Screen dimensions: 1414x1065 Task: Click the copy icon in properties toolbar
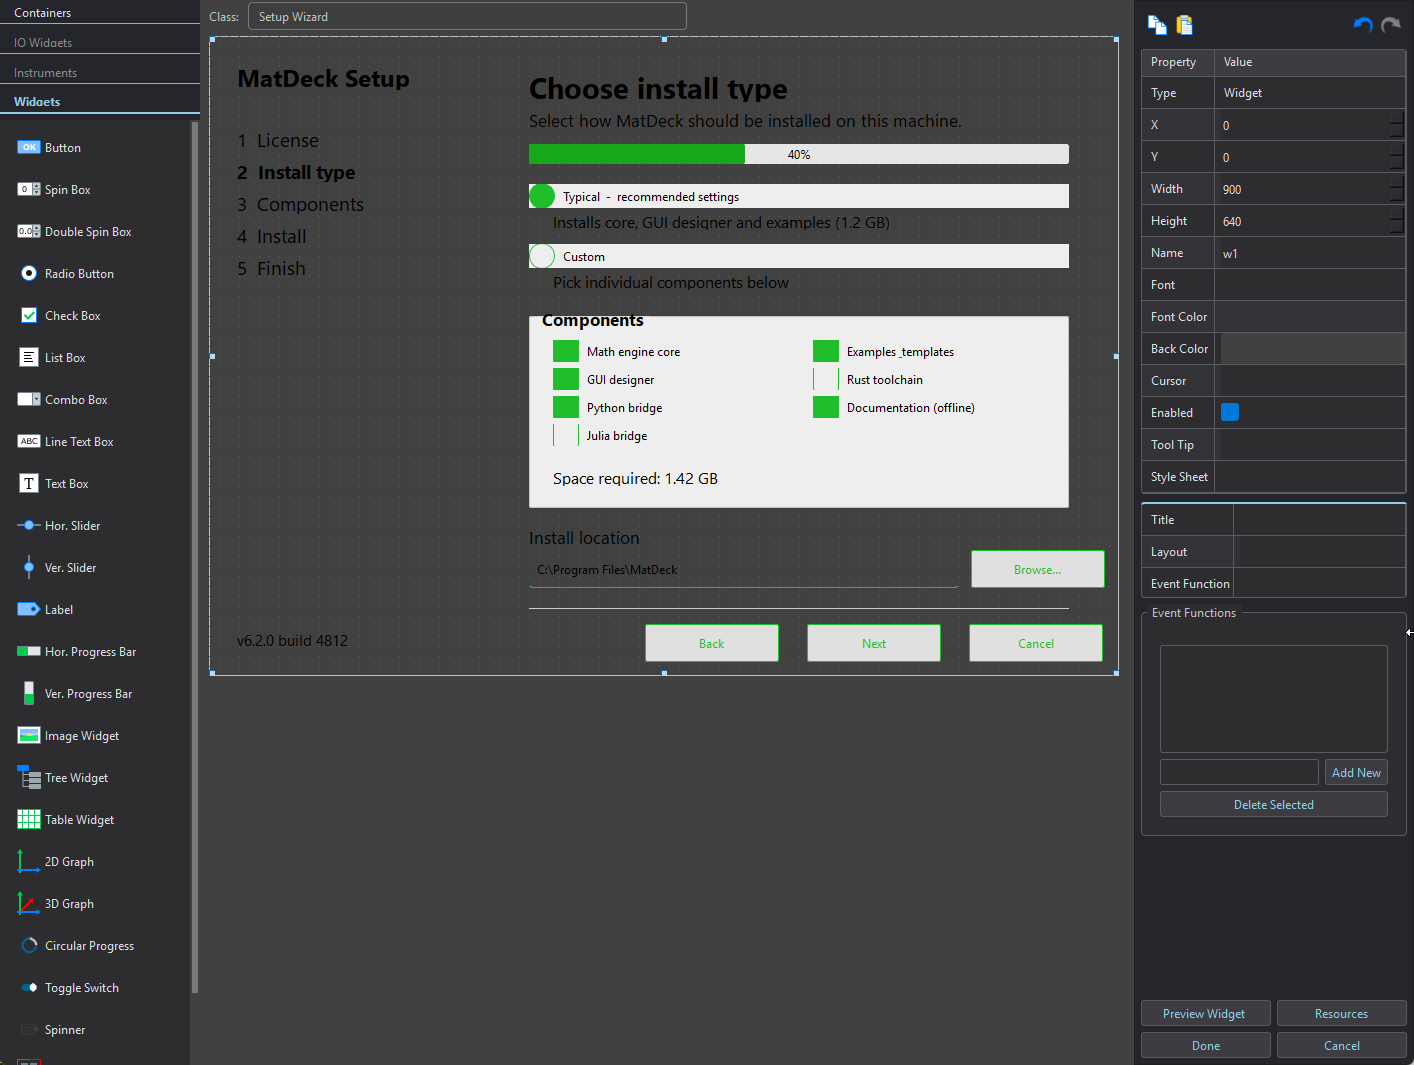click(1157, 25)
